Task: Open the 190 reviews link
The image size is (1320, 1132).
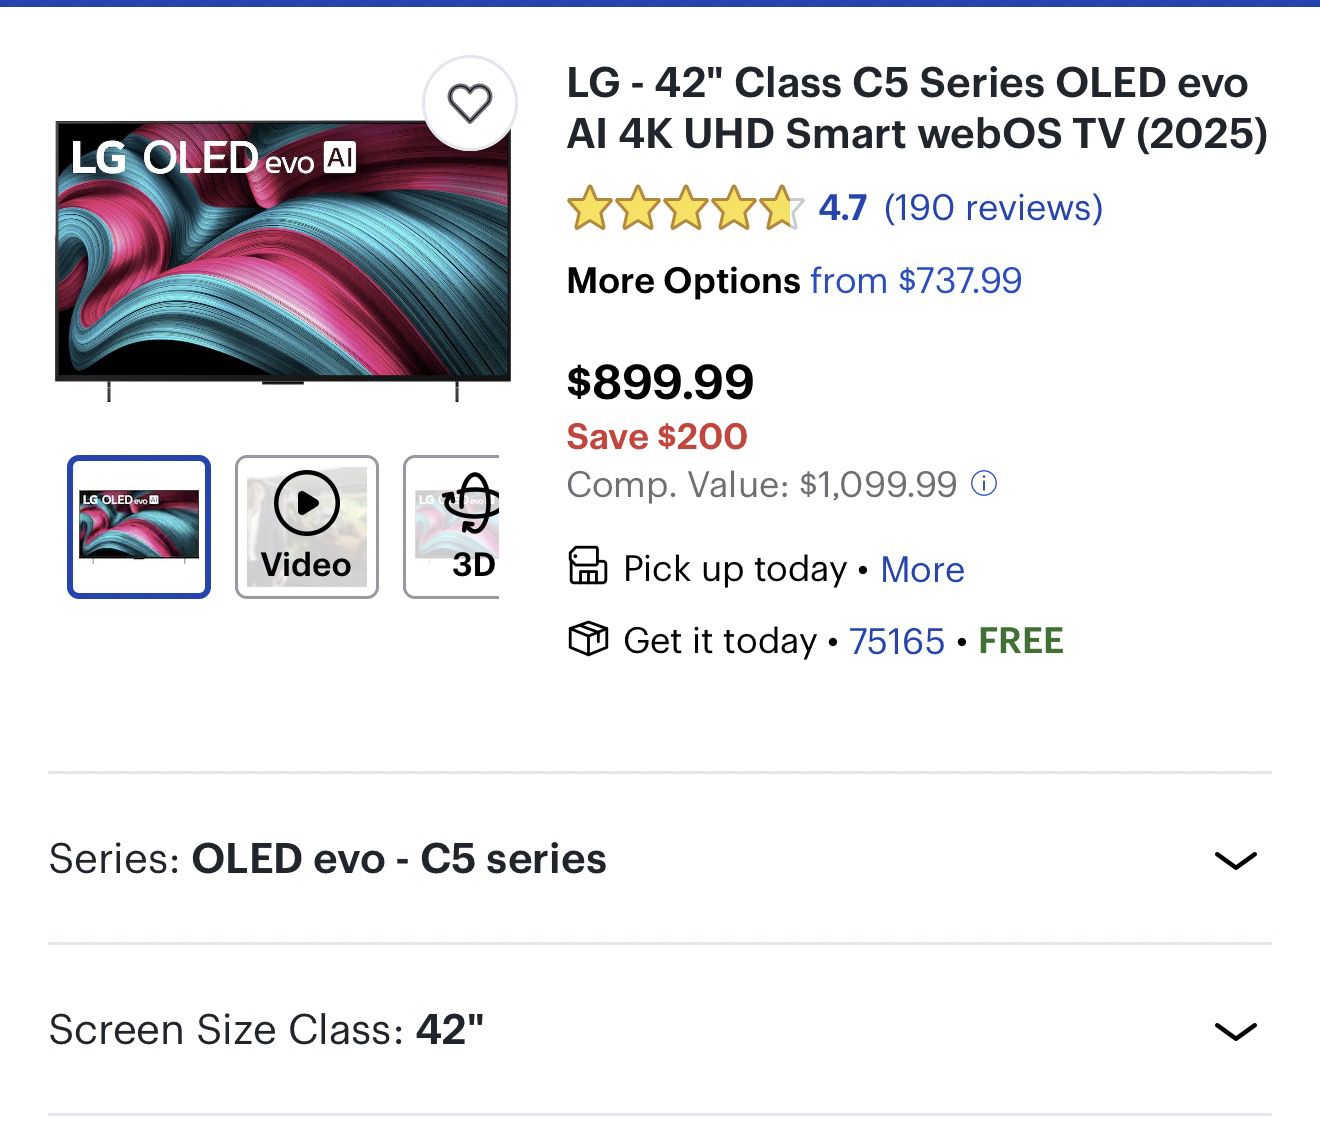Action: tap(993, 208)
